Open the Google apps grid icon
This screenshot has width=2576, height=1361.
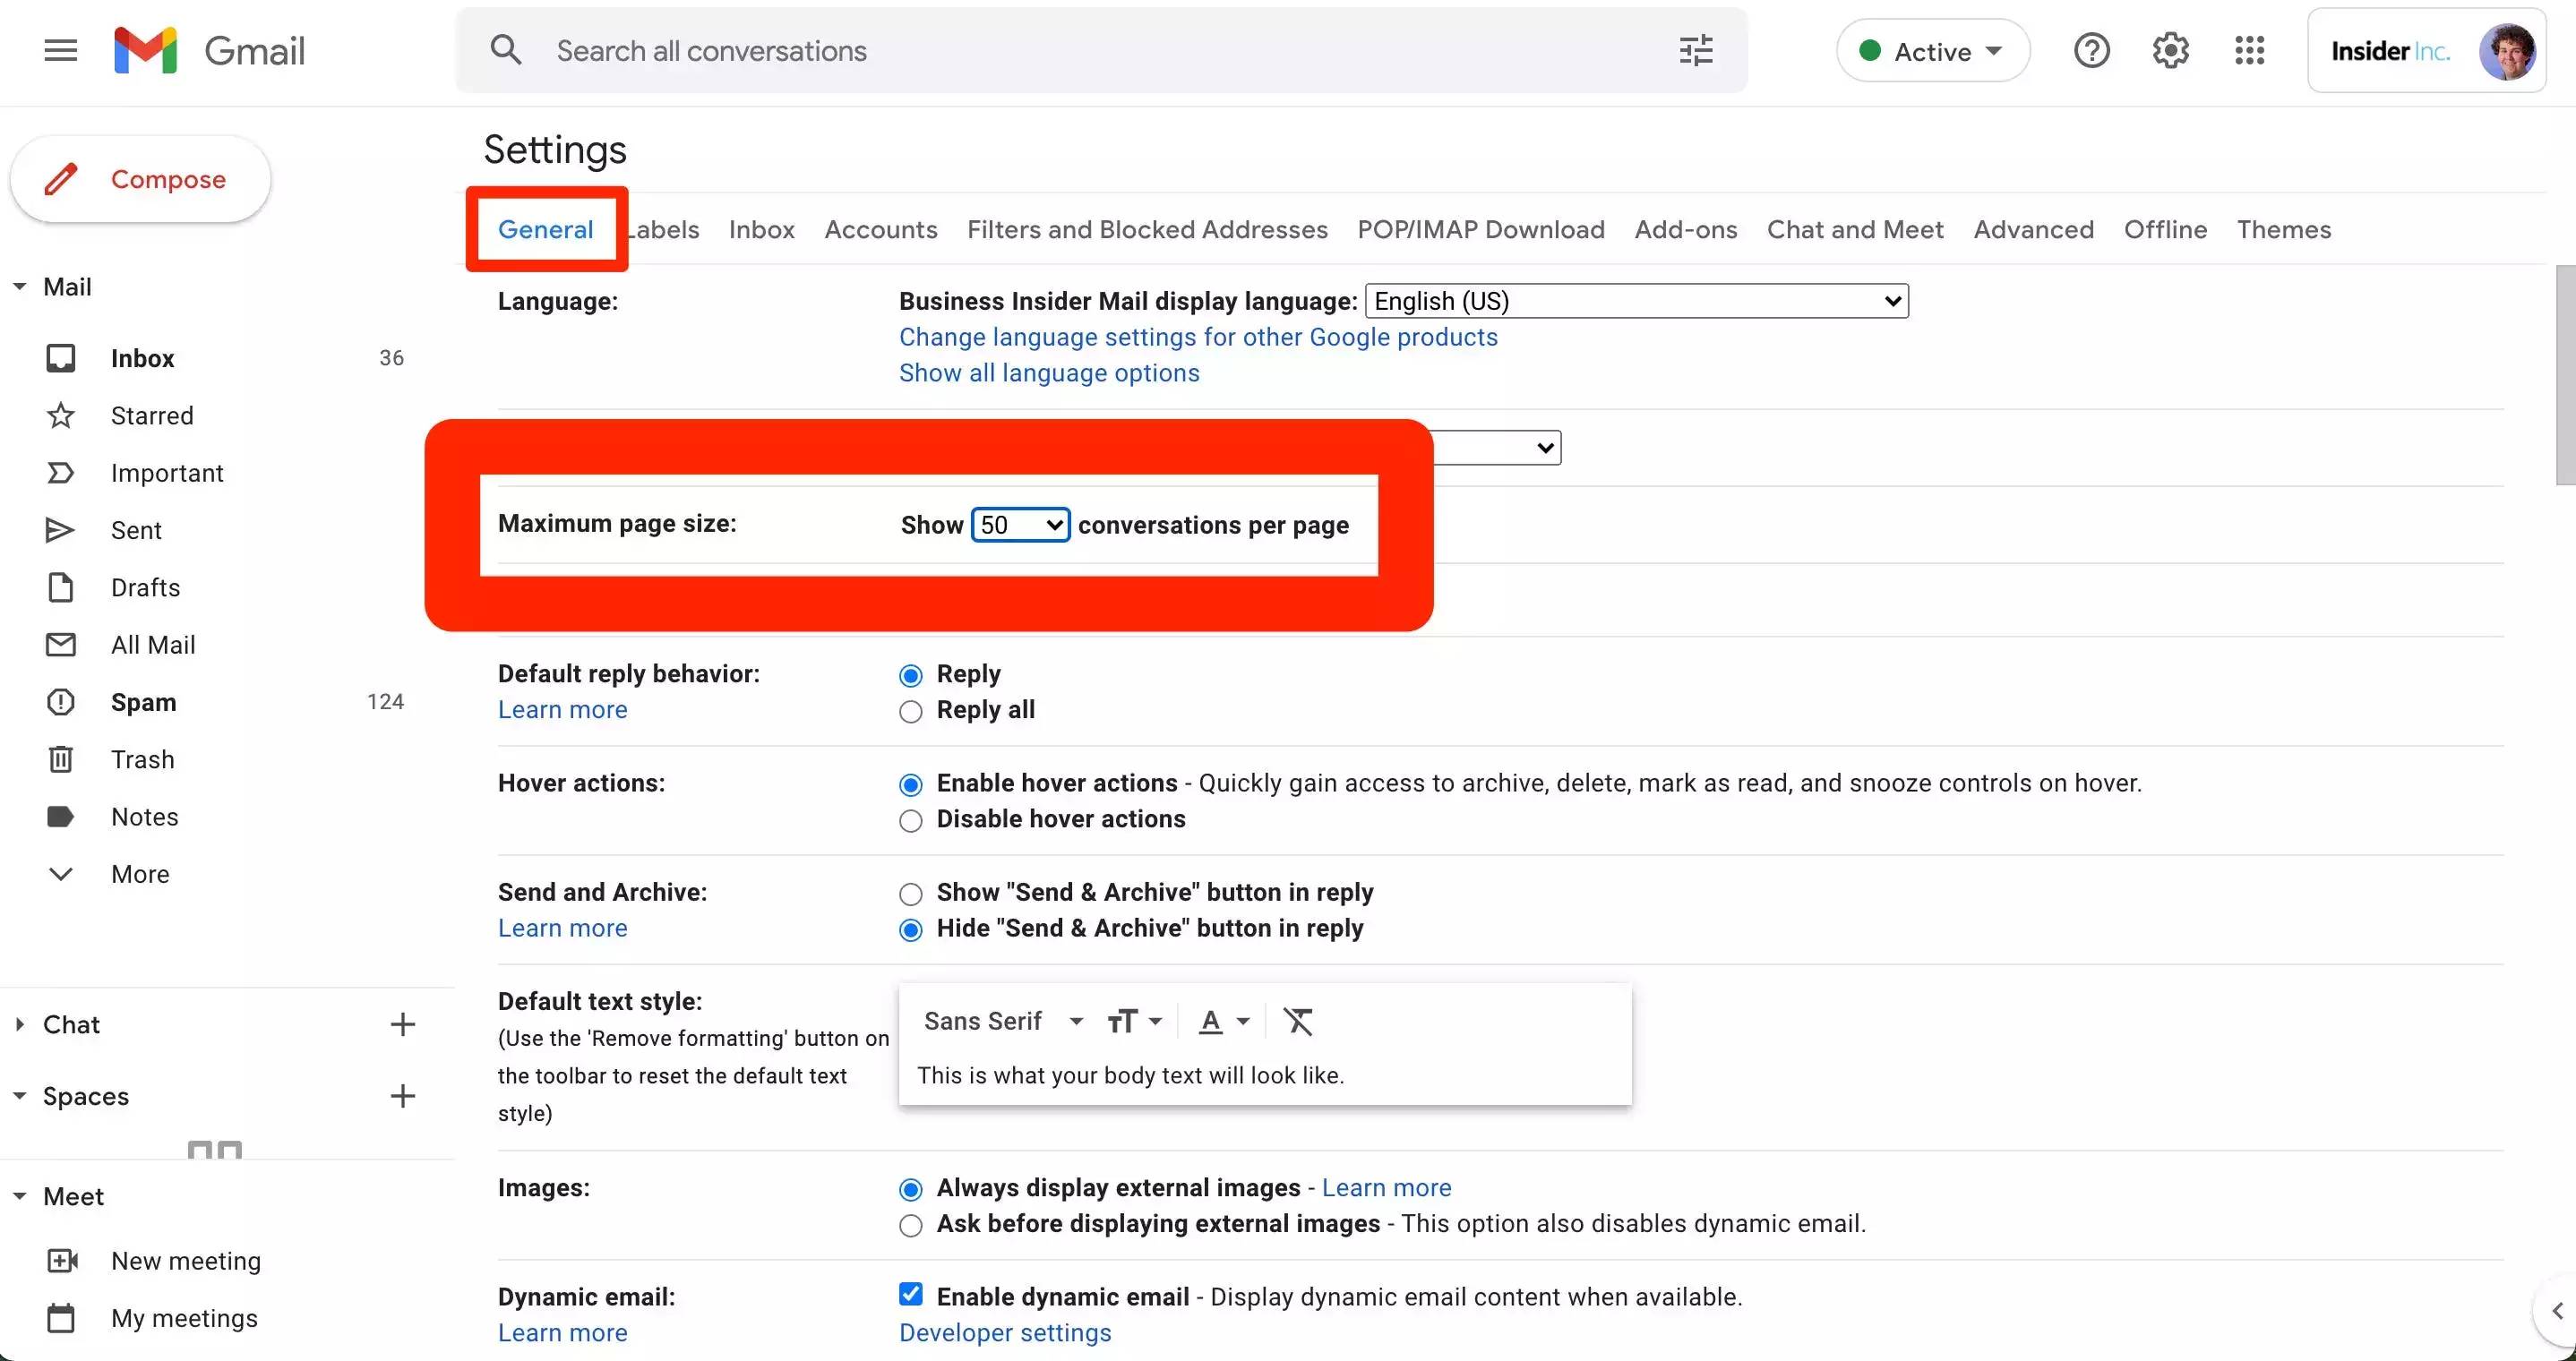tap(2249, 50)
